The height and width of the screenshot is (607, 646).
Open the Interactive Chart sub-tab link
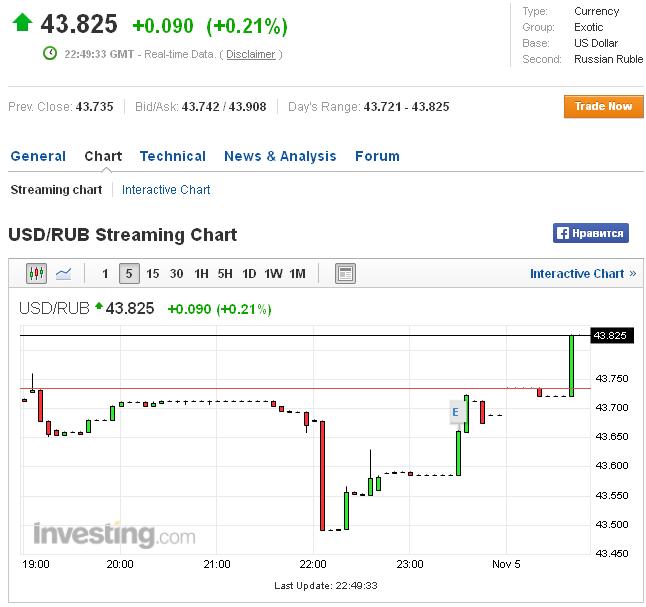pos(166,190)
